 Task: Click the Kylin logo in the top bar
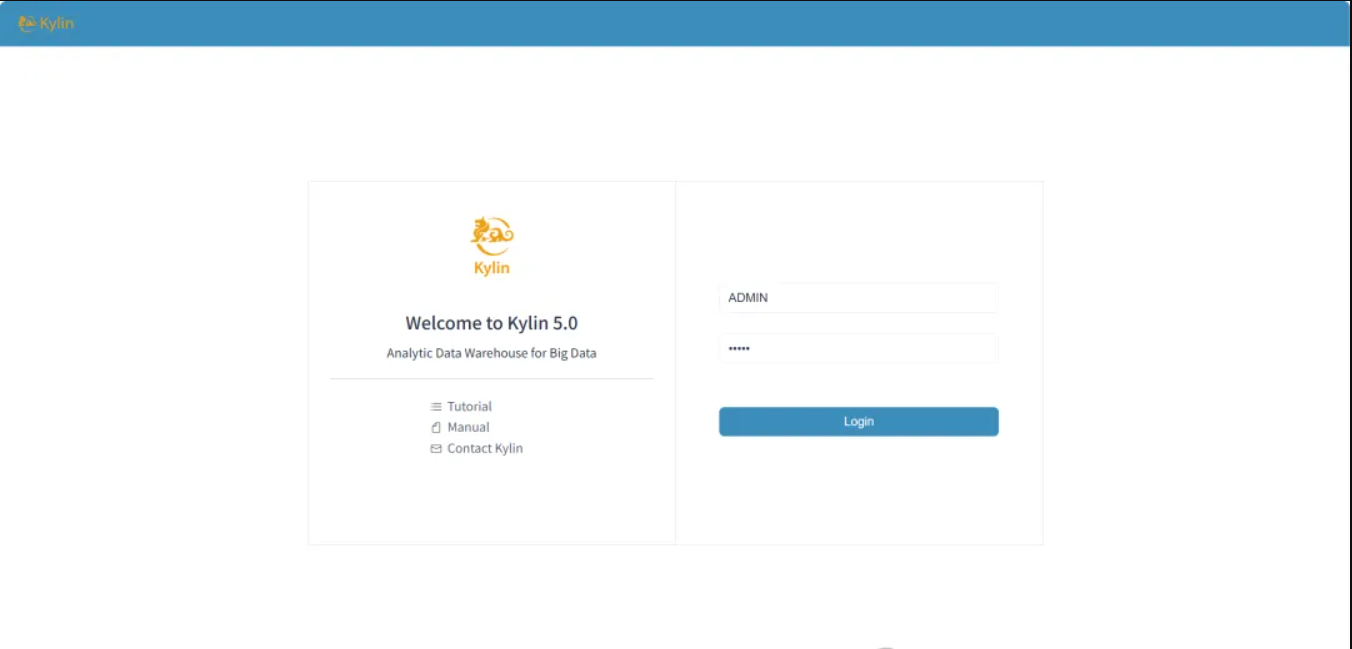click(x=46, y=23)
